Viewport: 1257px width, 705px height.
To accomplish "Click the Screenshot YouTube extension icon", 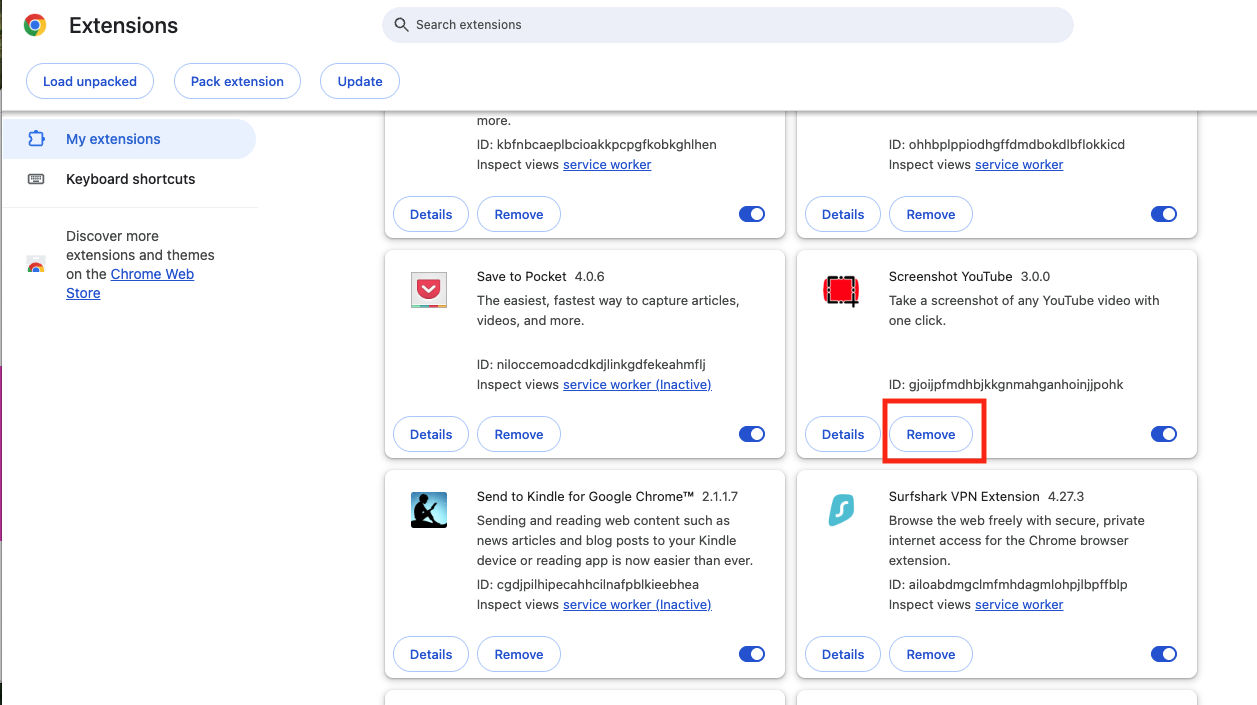I will (x=841, y=291).
